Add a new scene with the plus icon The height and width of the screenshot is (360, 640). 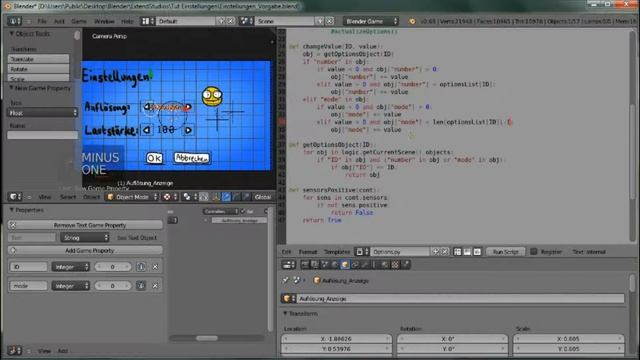pos(320,21)
